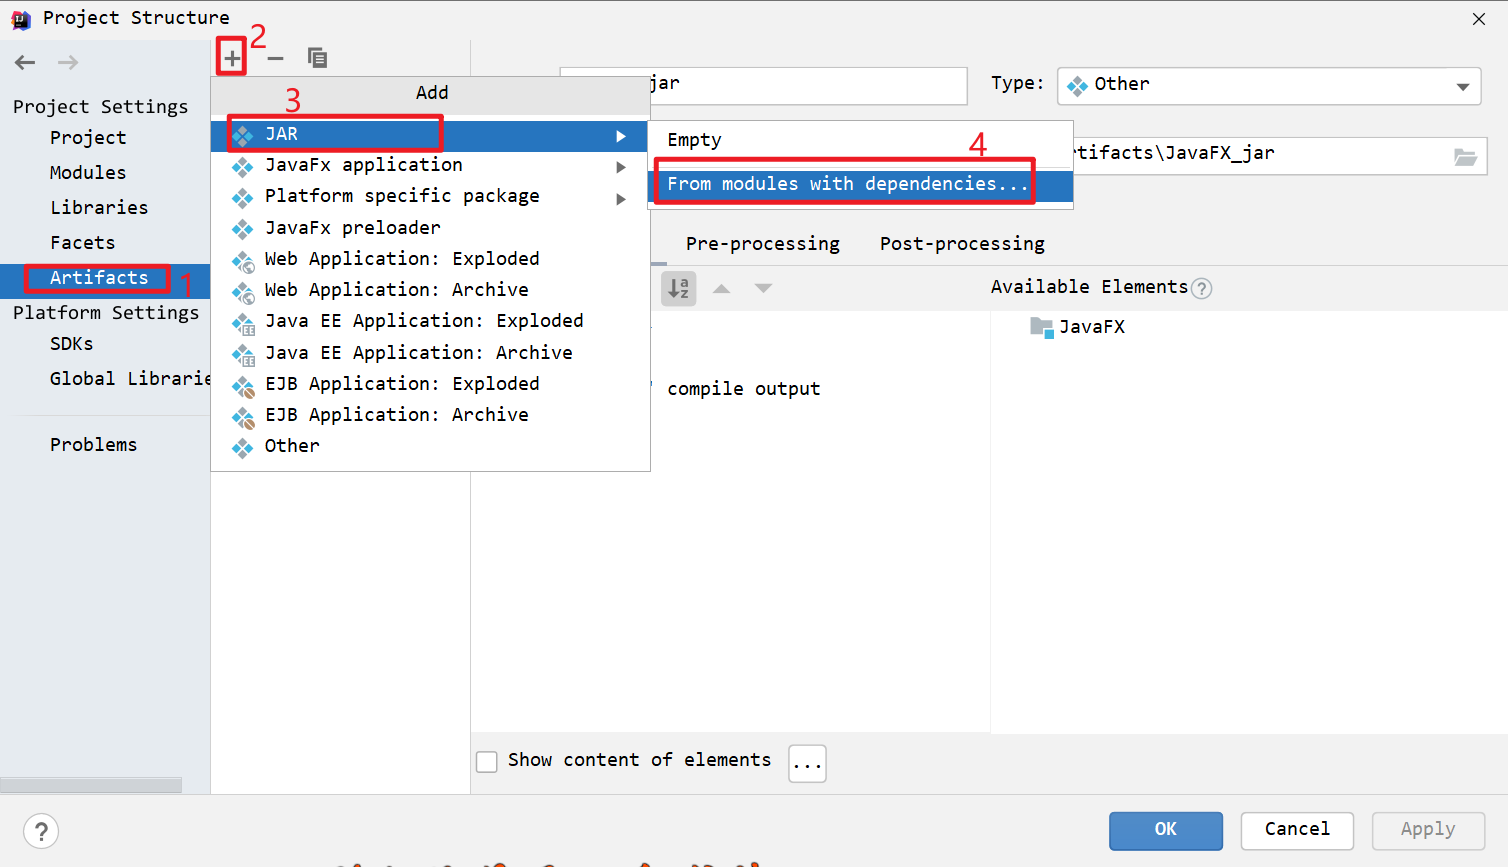The width and height of the screenshot is (1508, 867).
Task: Click the minus Remove artifact button
Action: coord(276,59)
